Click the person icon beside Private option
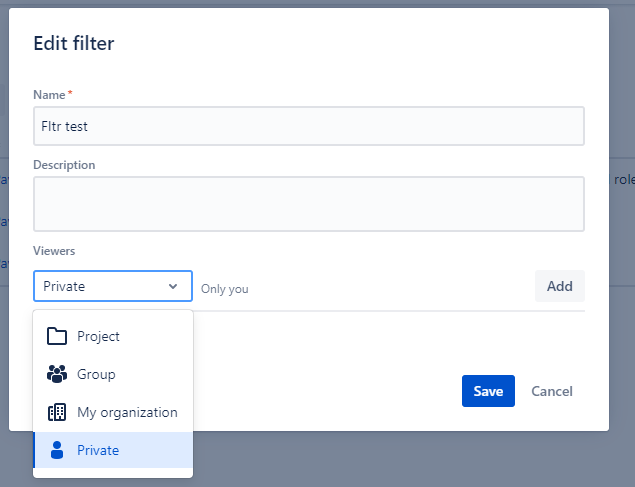Viewport: 635px width, 487px height. [57, 450]
